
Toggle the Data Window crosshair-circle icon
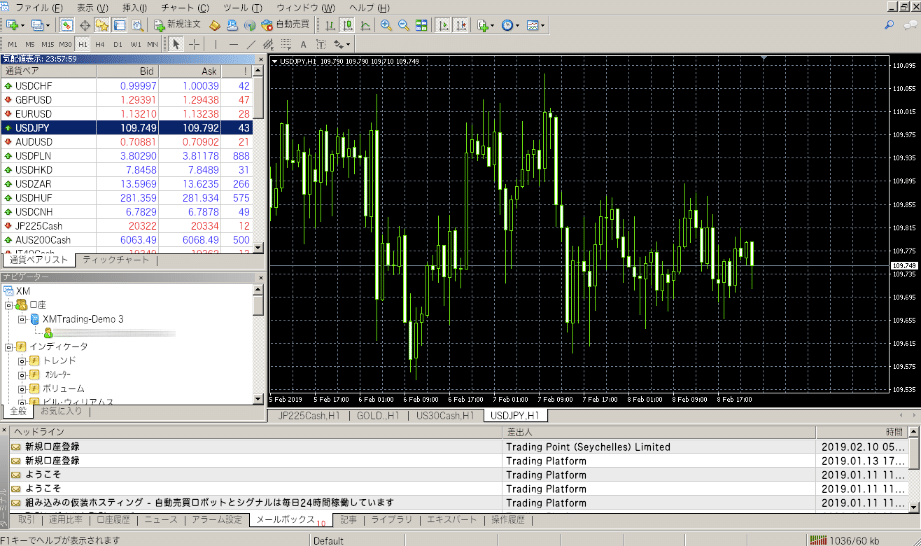click(85, 25)
